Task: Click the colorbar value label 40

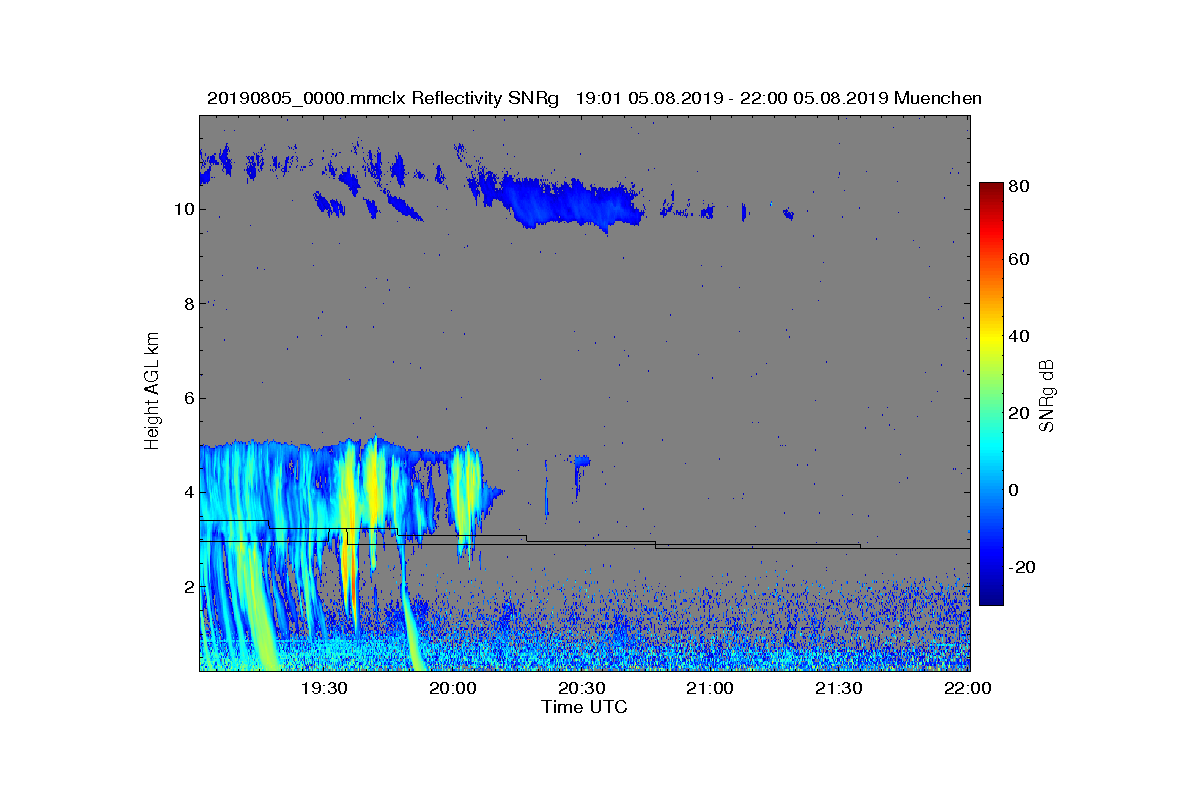Action: [x=1020, y=336]
